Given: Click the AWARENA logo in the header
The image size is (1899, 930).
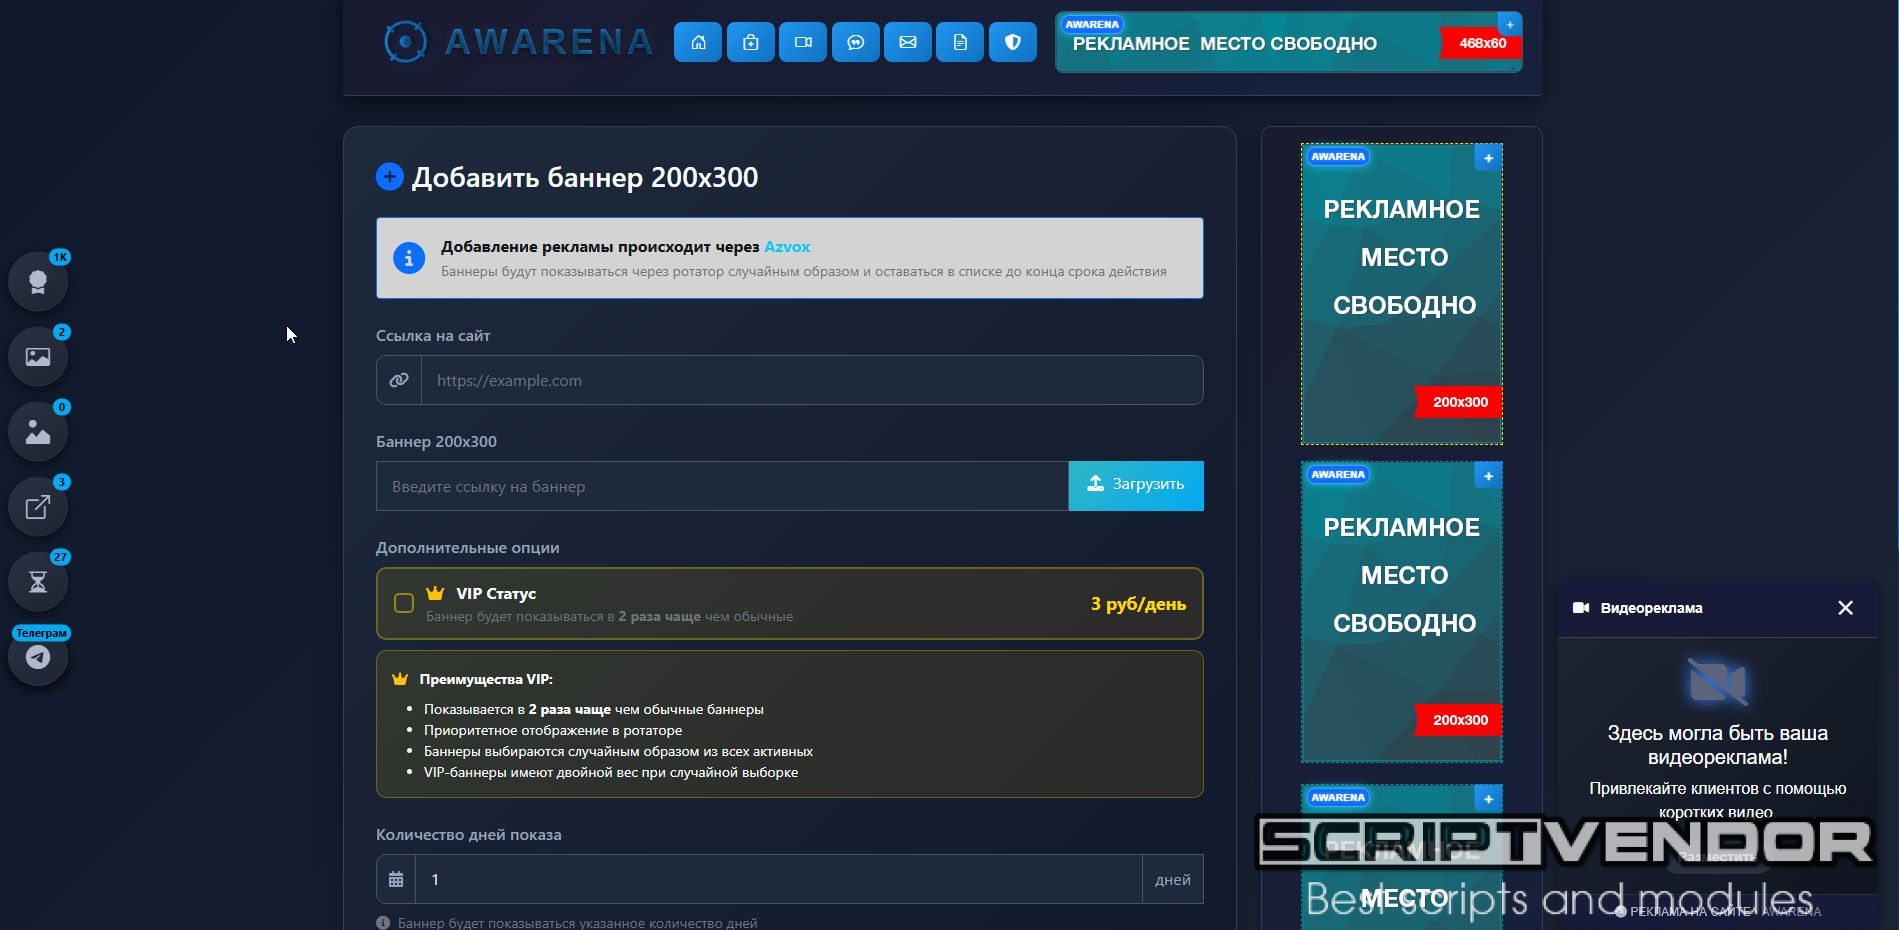Looking at the screenshot, I should click(519, 42).
